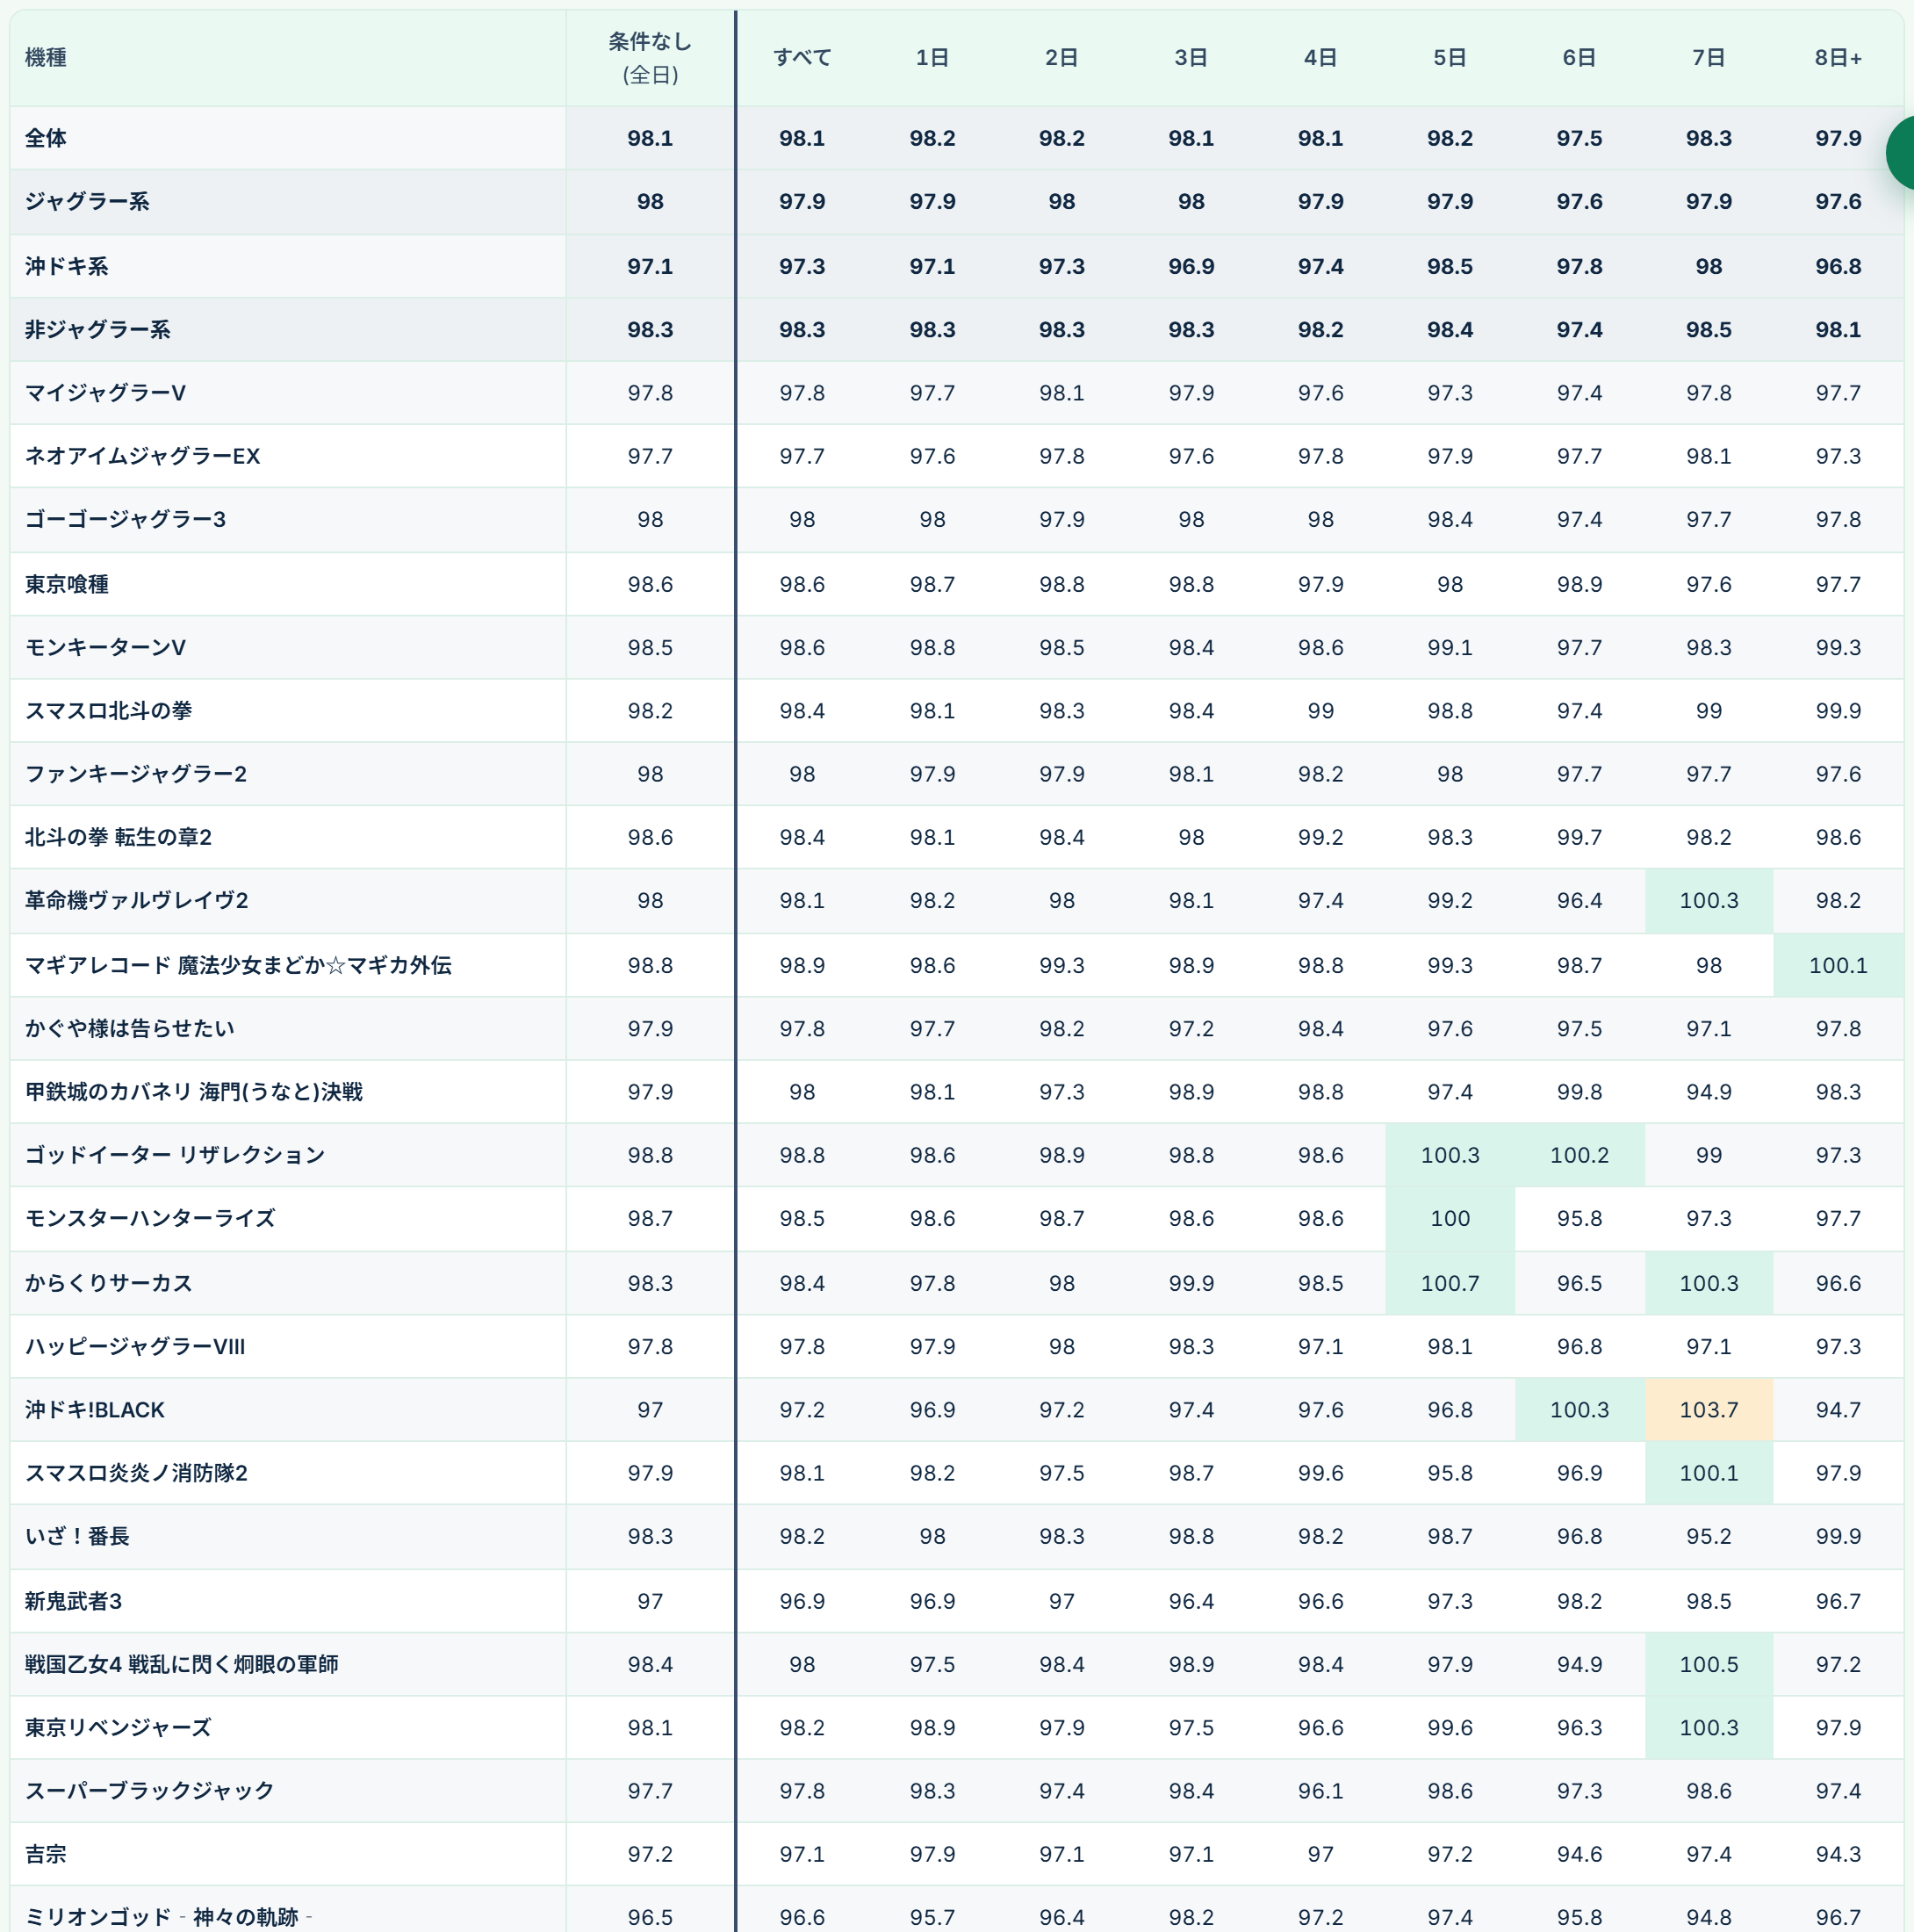Click the 100.3 cell in 東京リベンジャーズ row
1914x1932 pixels.
[1709, 1727]
